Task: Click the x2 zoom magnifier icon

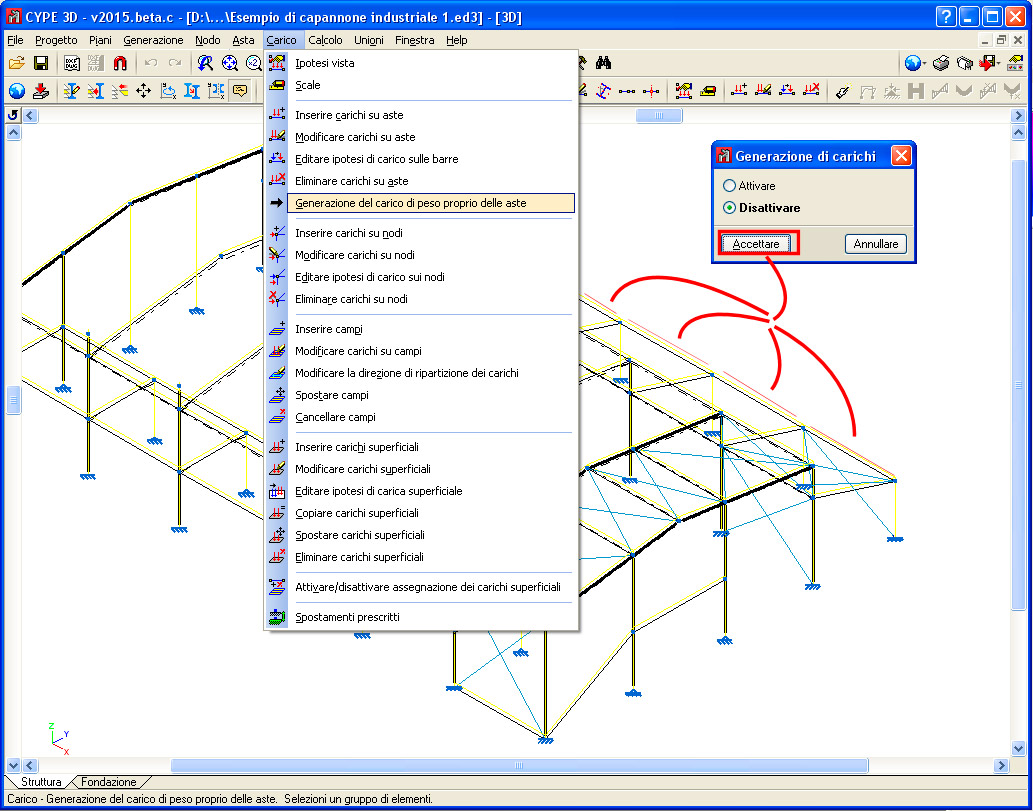Action: click(254, 63)
